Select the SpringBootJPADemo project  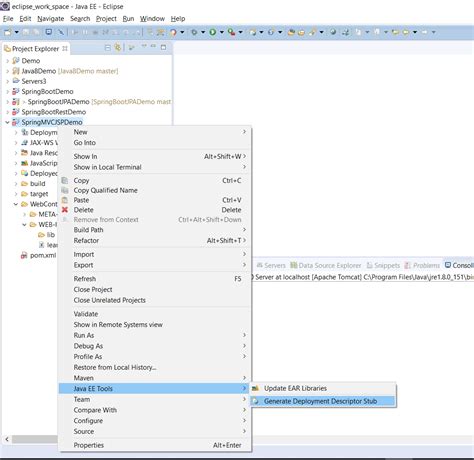coord(58,102)
